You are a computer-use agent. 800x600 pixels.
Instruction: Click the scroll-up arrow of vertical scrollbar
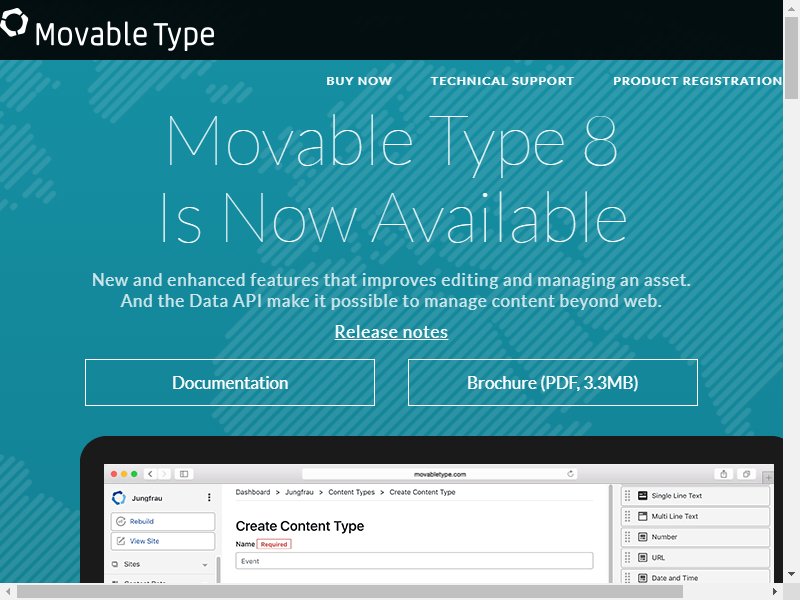coord(791,8)
